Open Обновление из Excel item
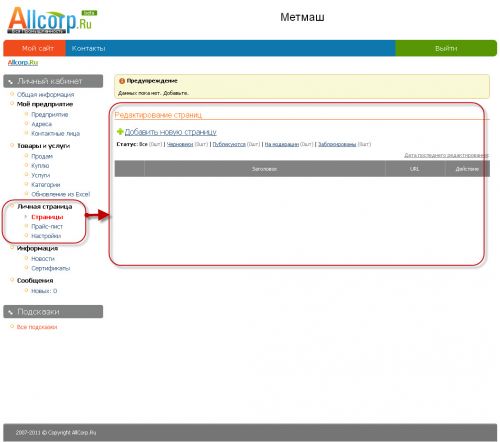 click(x=61, y=194)
